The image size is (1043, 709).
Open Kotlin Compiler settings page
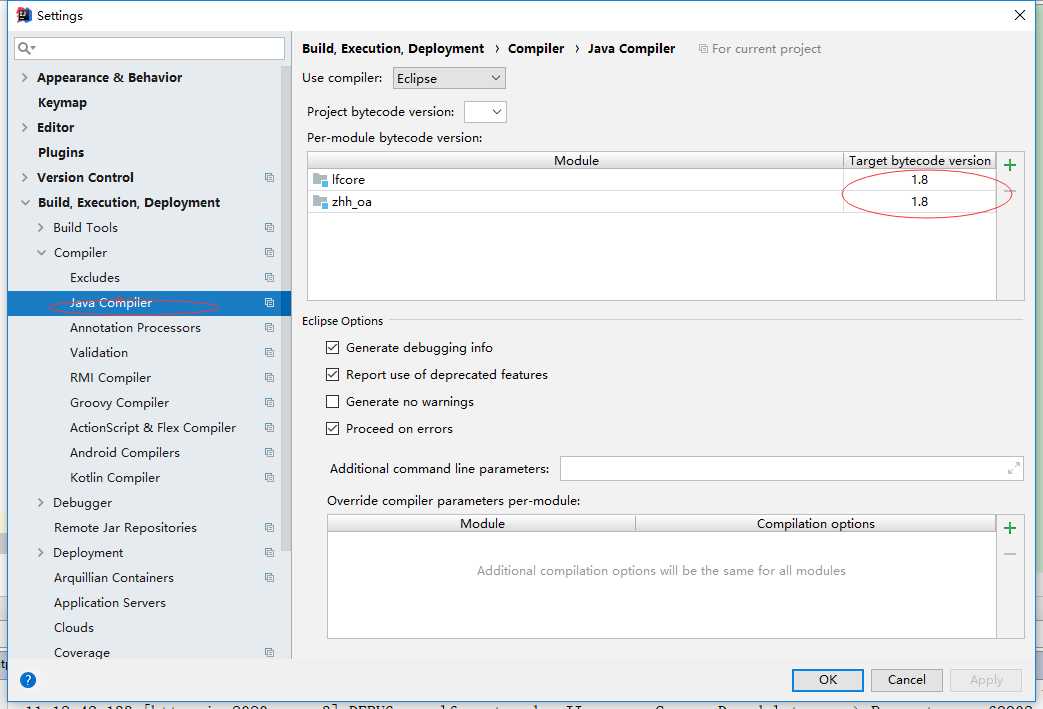pos(115,478)
